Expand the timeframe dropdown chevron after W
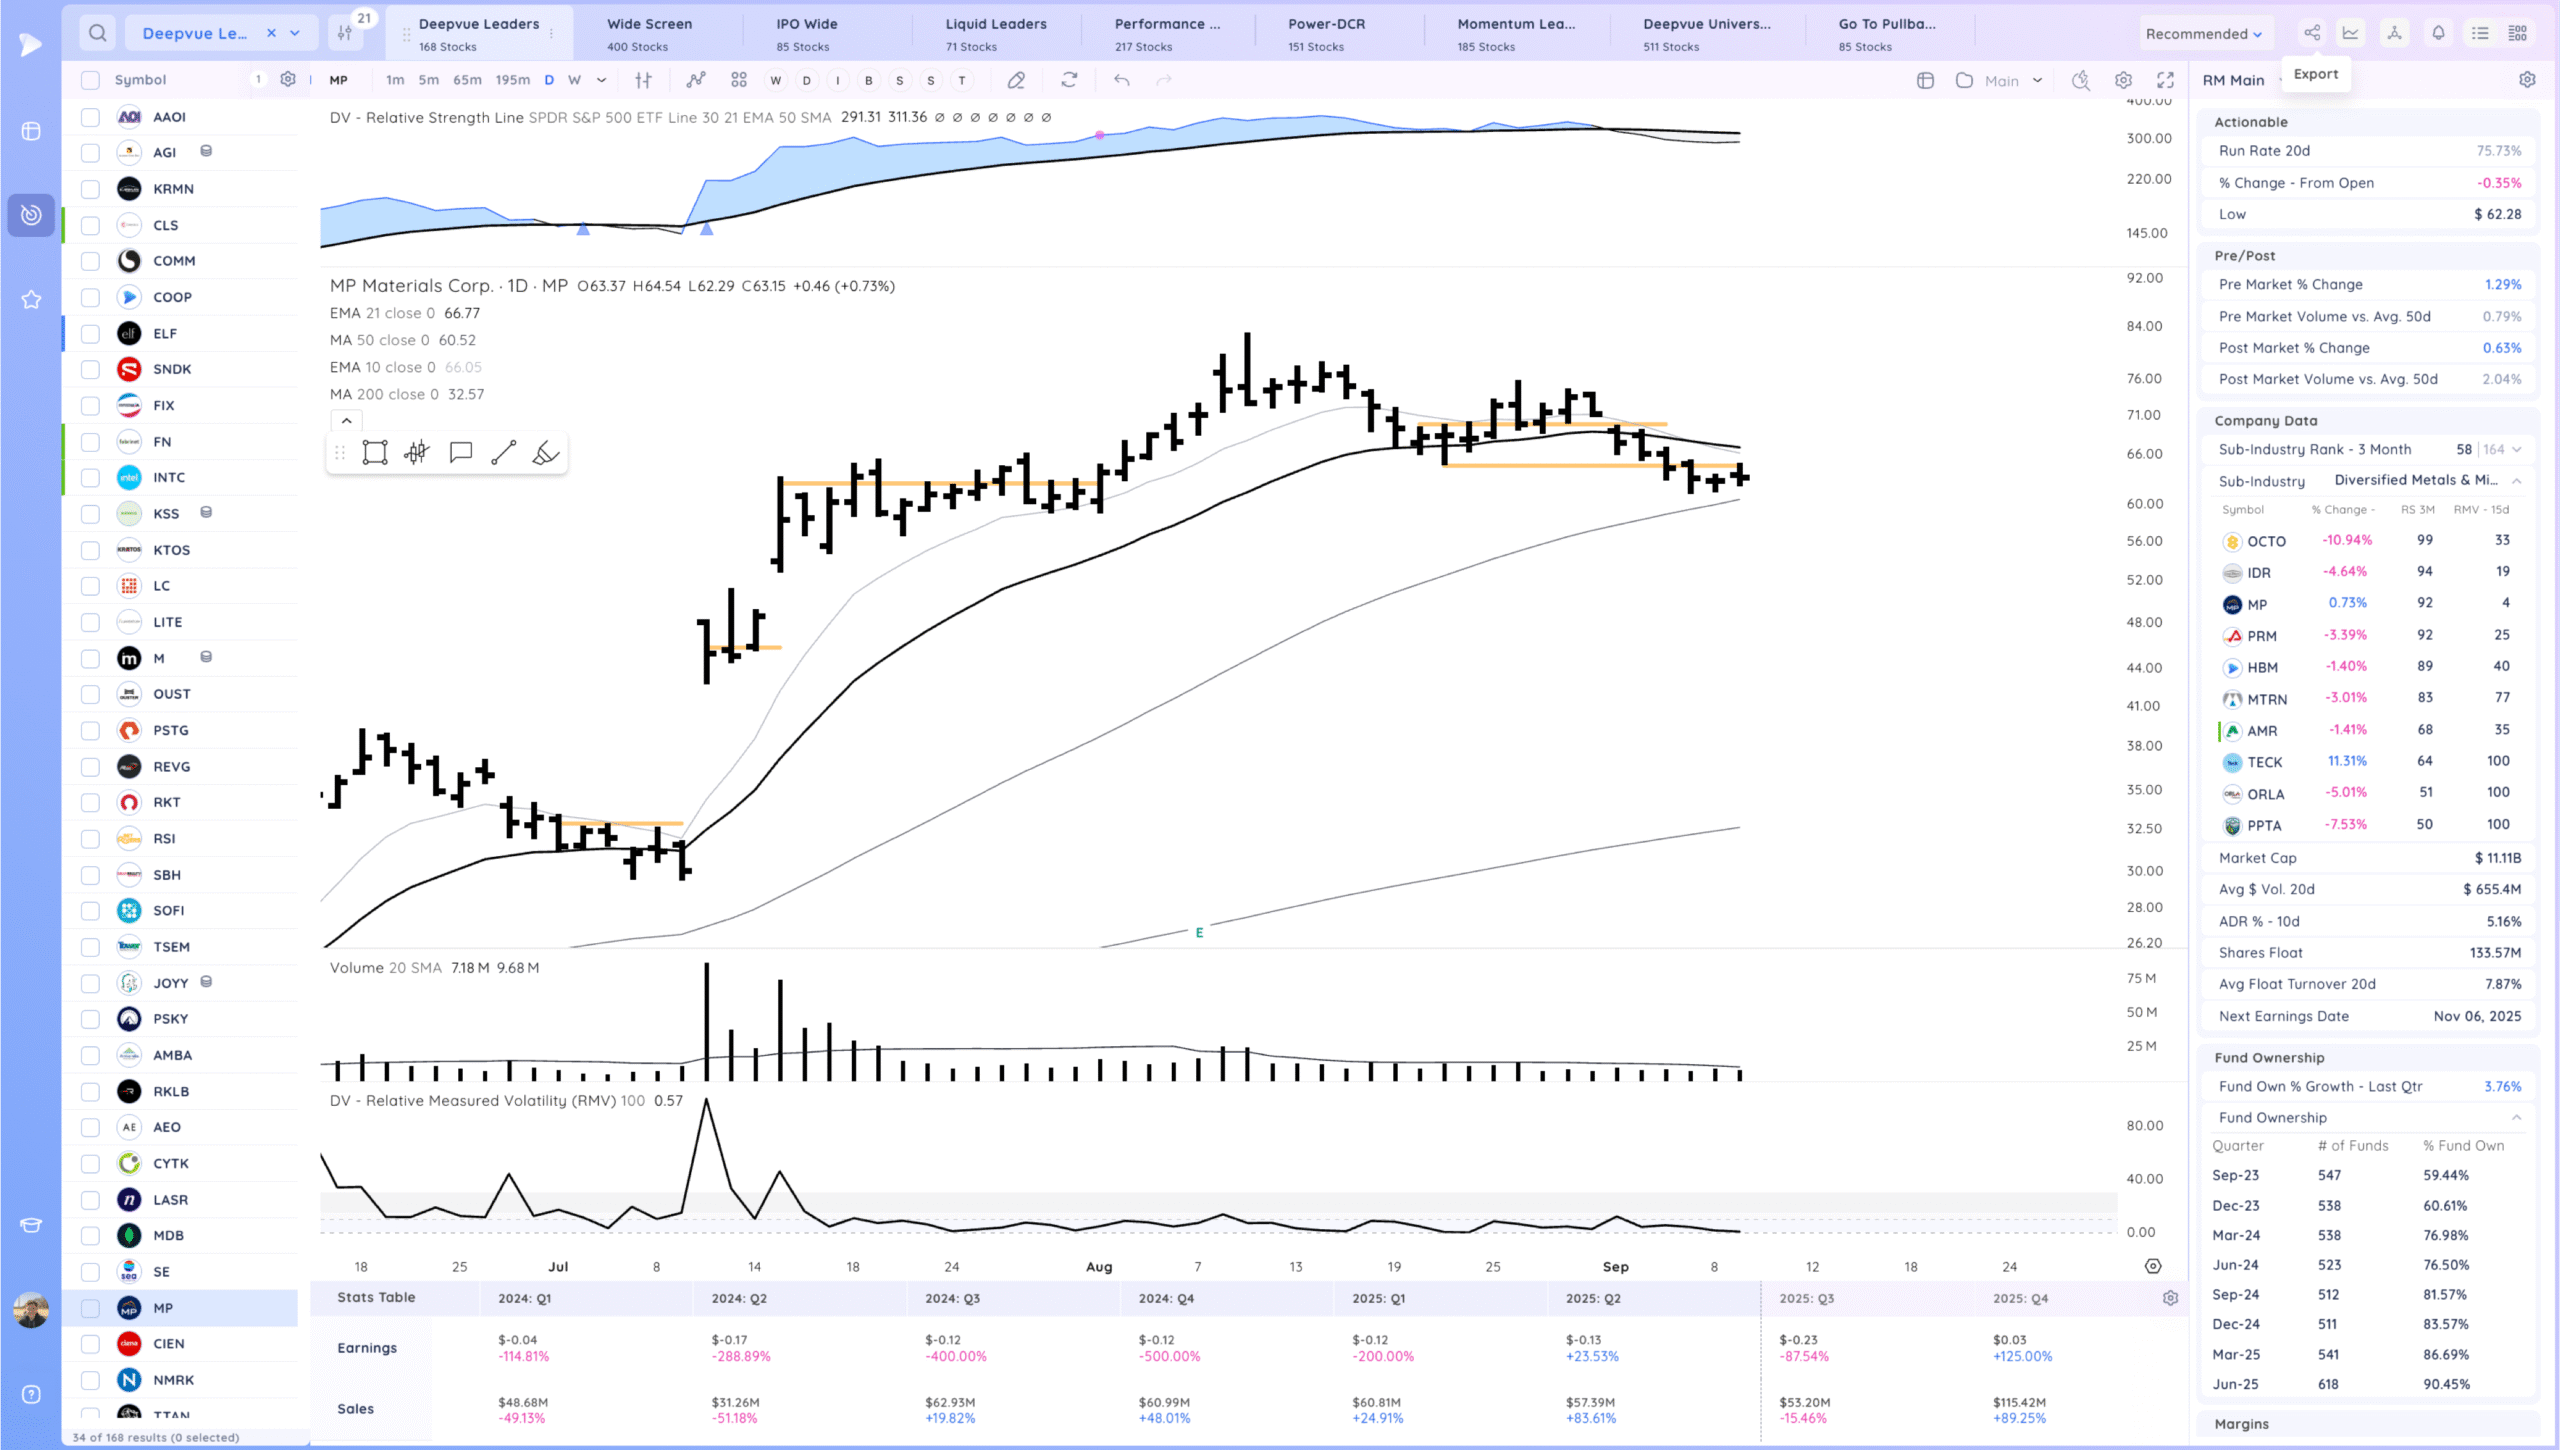 pyautogui.click(x=601, y=80)
